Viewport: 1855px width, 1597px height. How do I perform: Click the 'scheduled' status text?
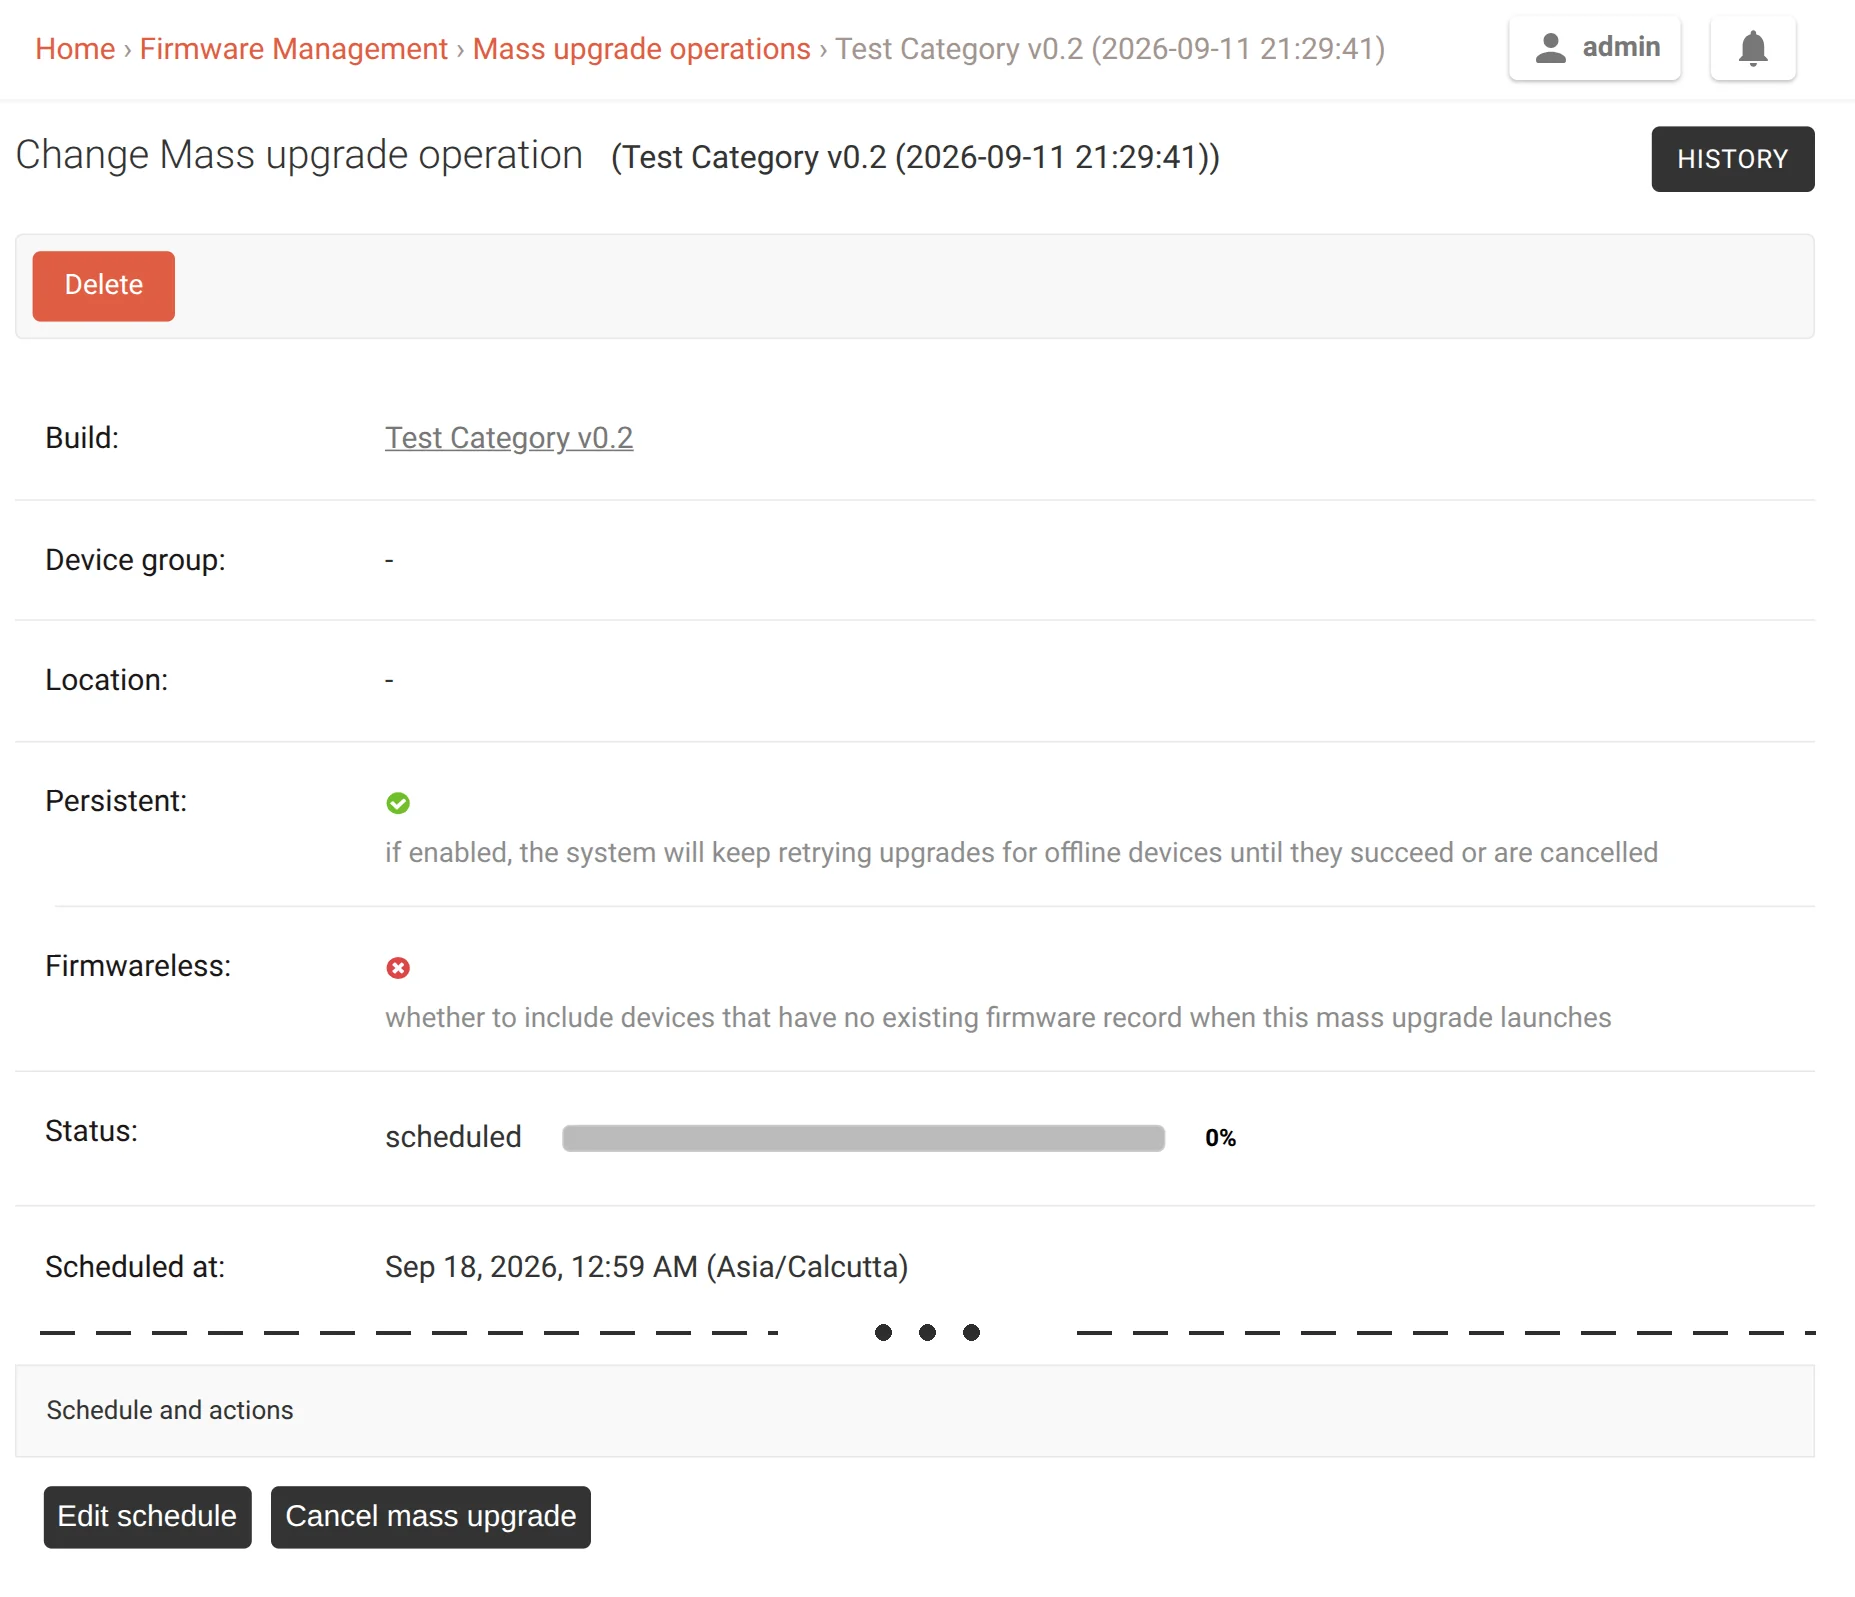click(453, 1137)
